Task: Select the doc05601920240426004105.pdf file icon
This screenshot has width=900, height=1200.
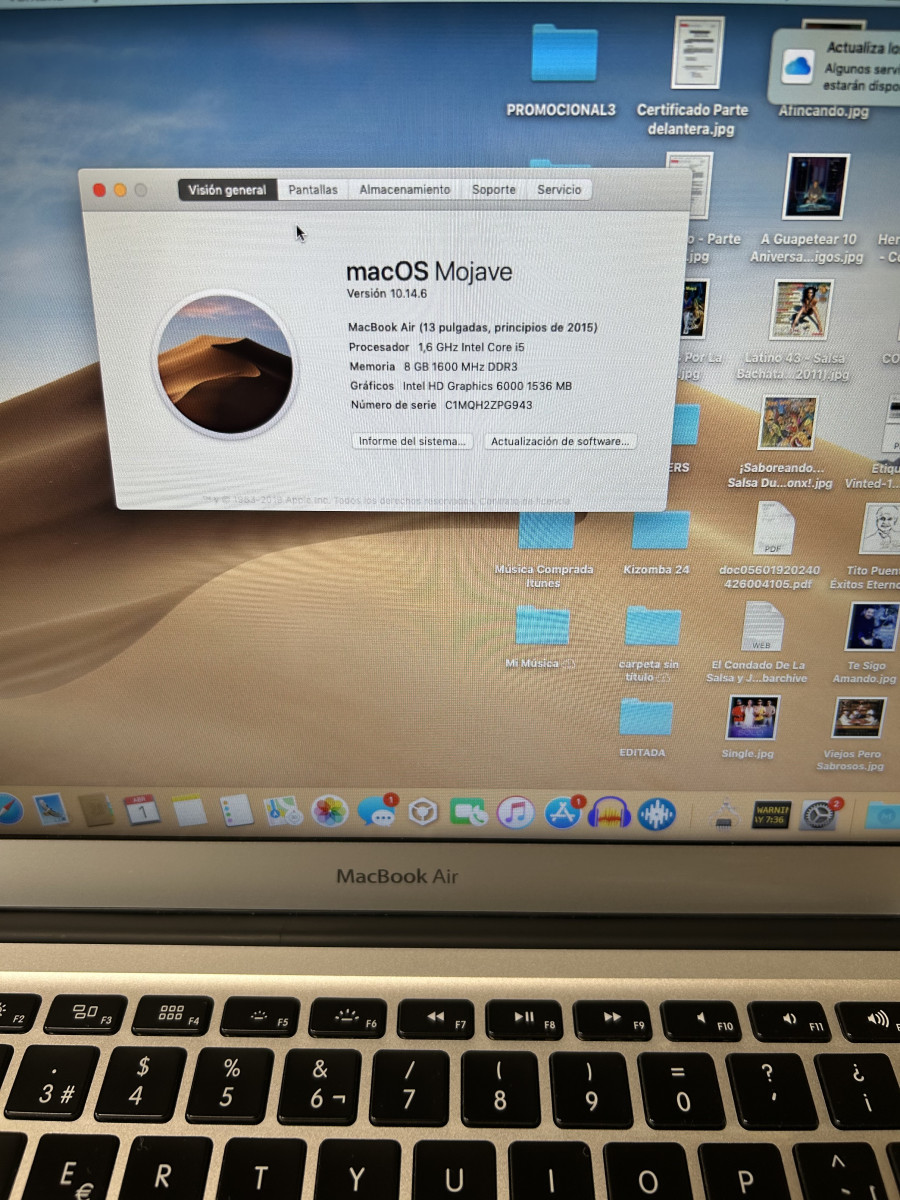Action: coord(773,529)
